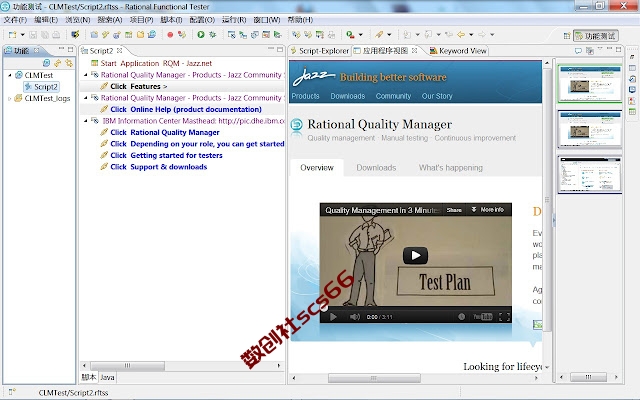This screenshot has width=640, height=400.
Task: Open the Run External Tools dropdown arrow
Action: tap(360, 35)
